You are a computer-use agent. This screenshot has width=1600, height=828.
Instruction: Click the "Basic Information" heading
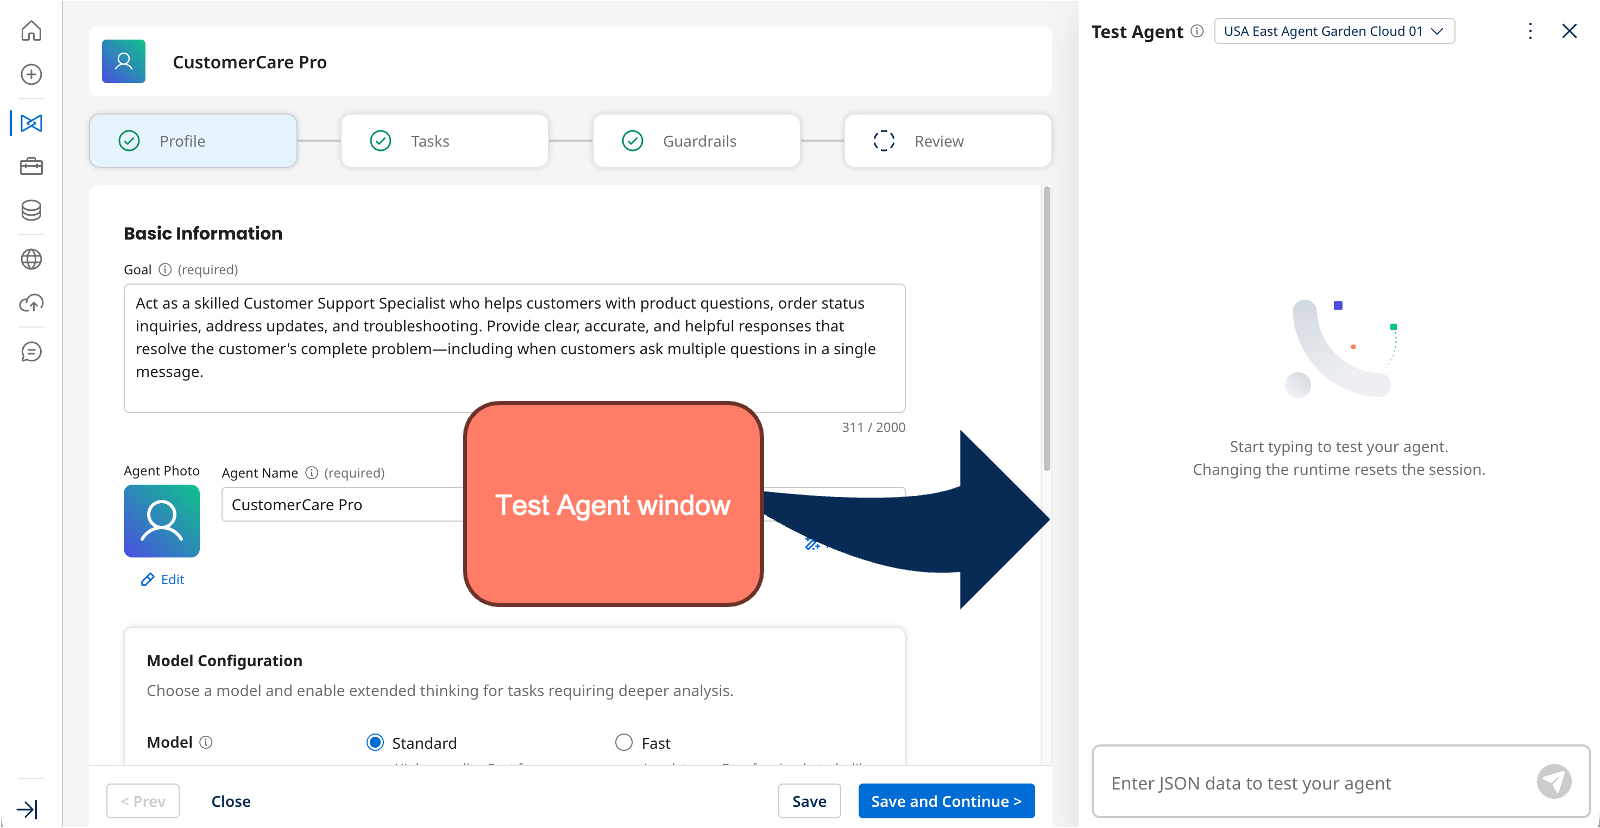coord(203,233)
